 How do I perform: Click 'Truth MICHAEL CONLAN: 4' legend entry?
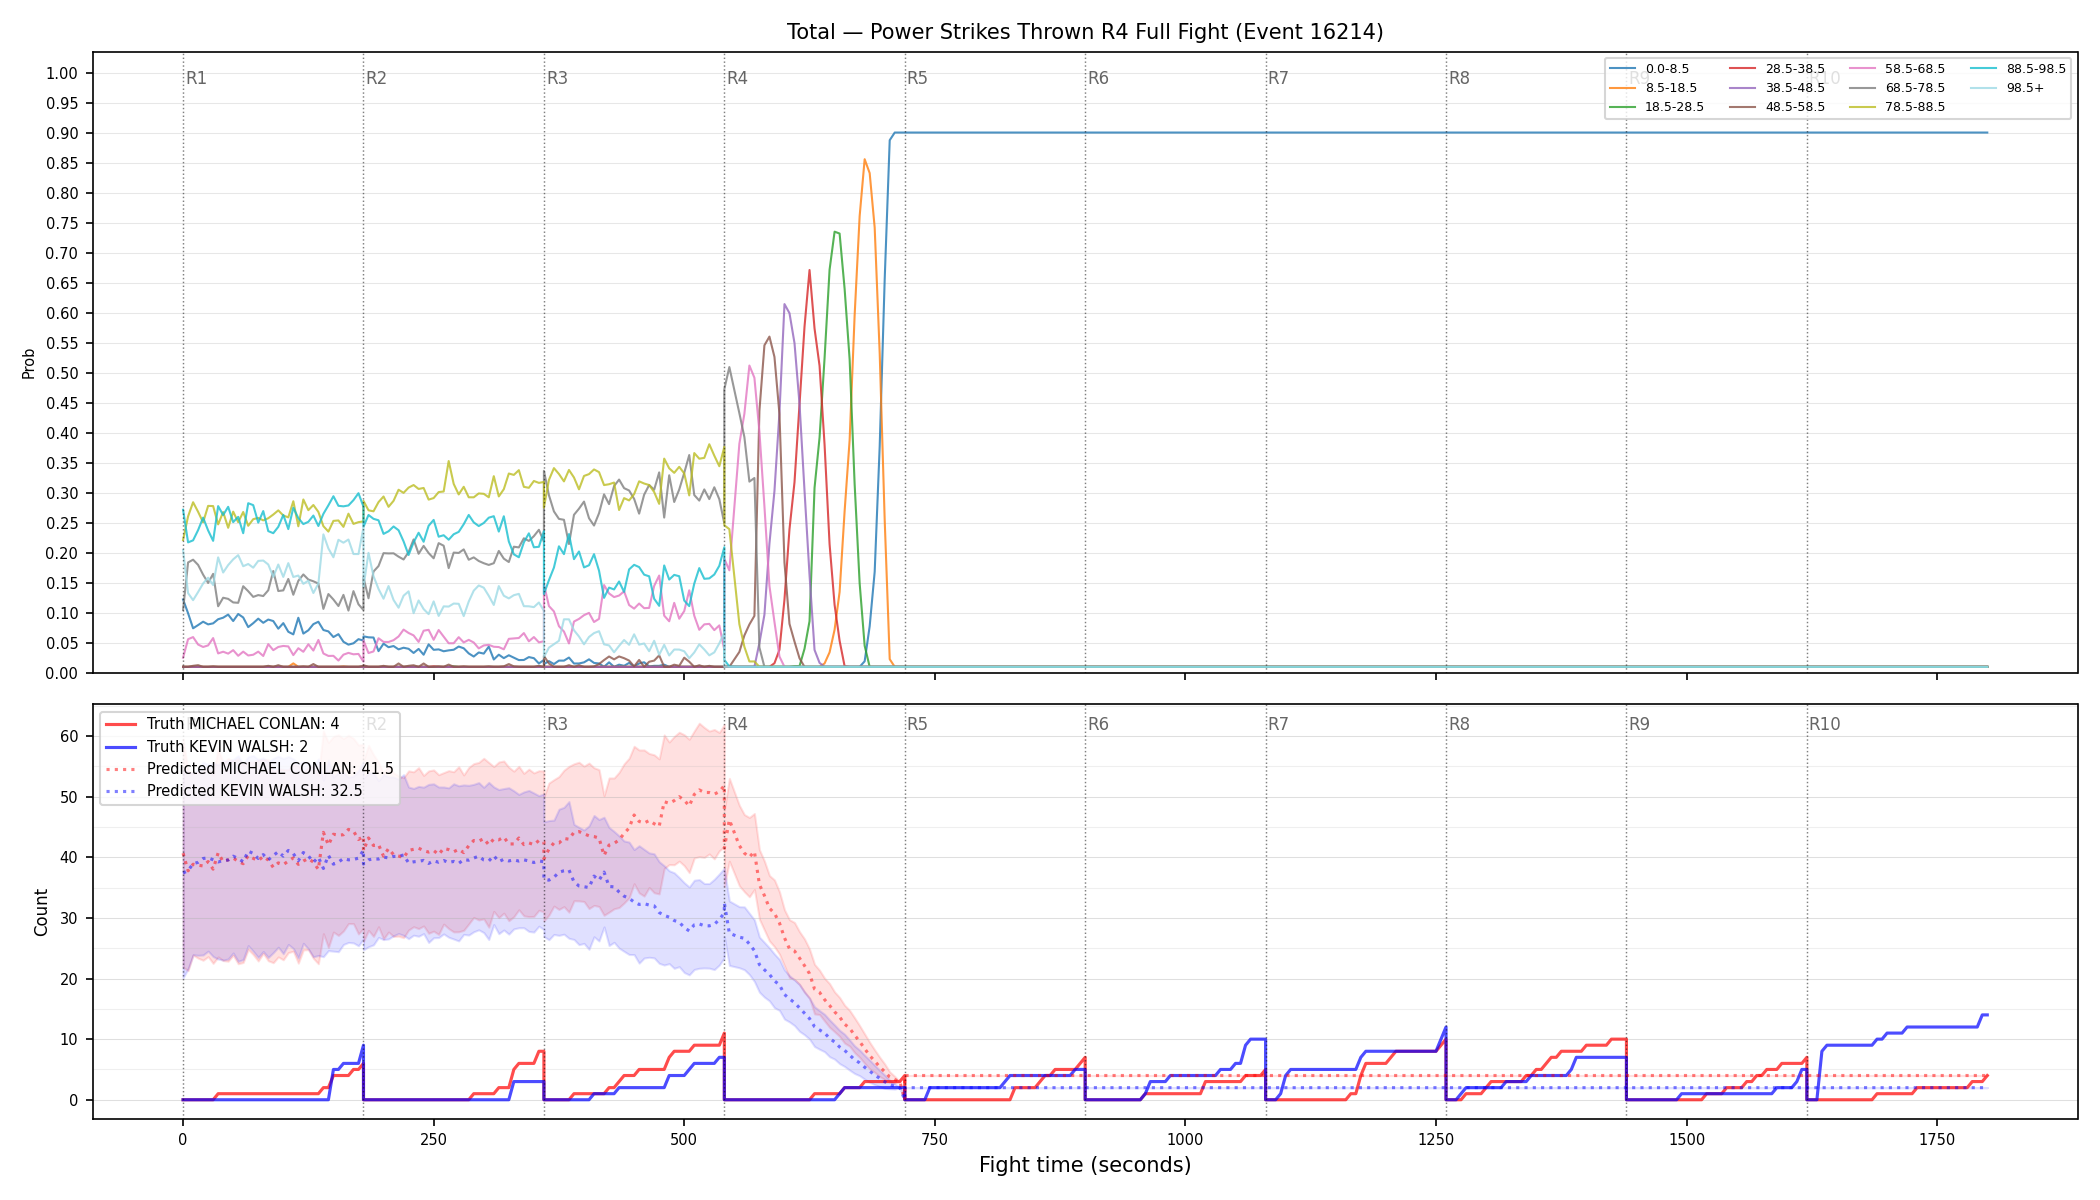pos(222,724)
